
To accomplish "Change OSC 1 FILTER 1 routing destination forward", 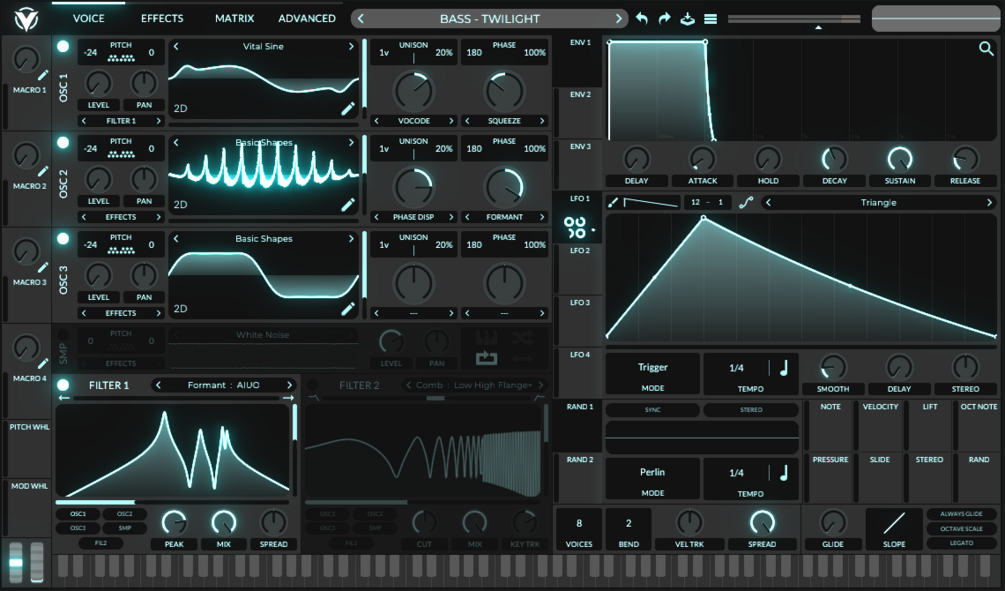I will click(158, 121).
